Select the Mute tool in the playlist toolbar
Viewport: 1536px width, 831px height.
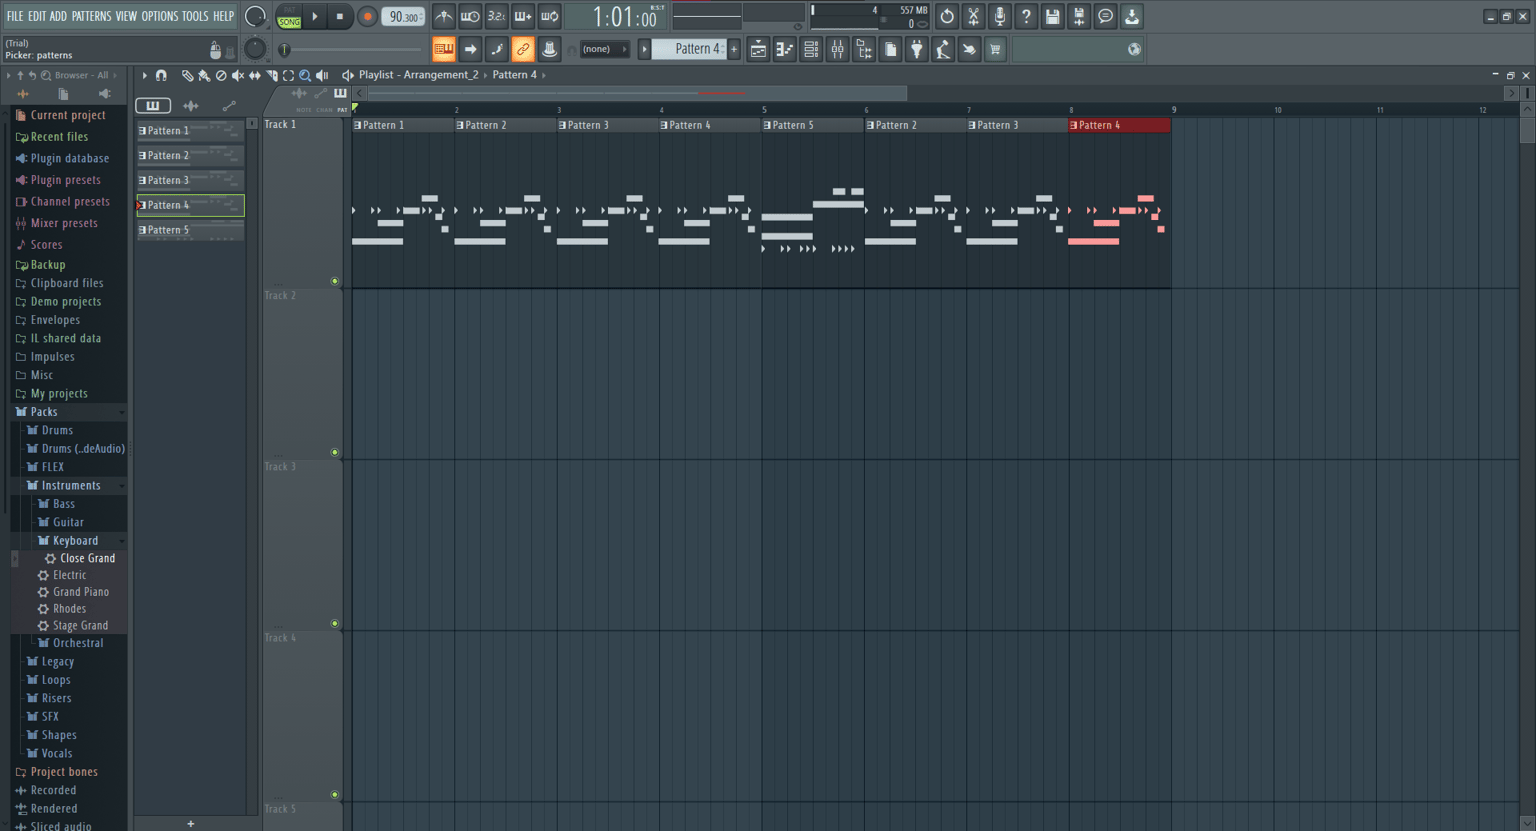click(238, 75)
